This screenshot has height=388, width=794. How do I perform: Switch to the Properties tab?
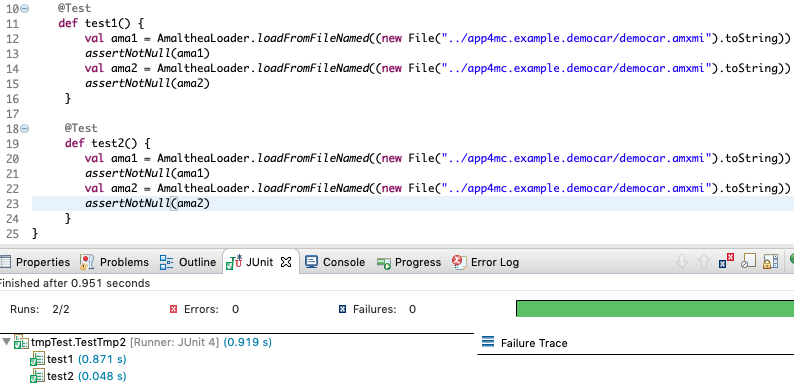coord(35,262)
